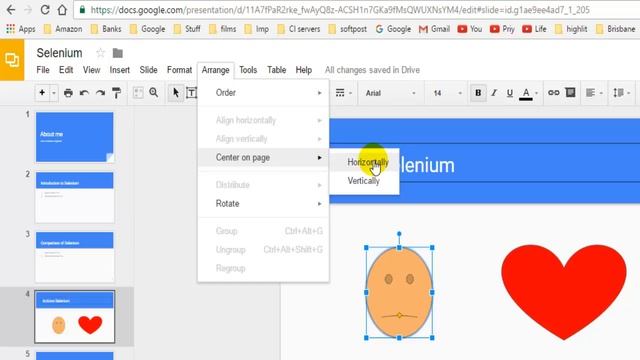Select the arrow cursor tool
Viewport: 640px width, 360px height.
[176, 93]
